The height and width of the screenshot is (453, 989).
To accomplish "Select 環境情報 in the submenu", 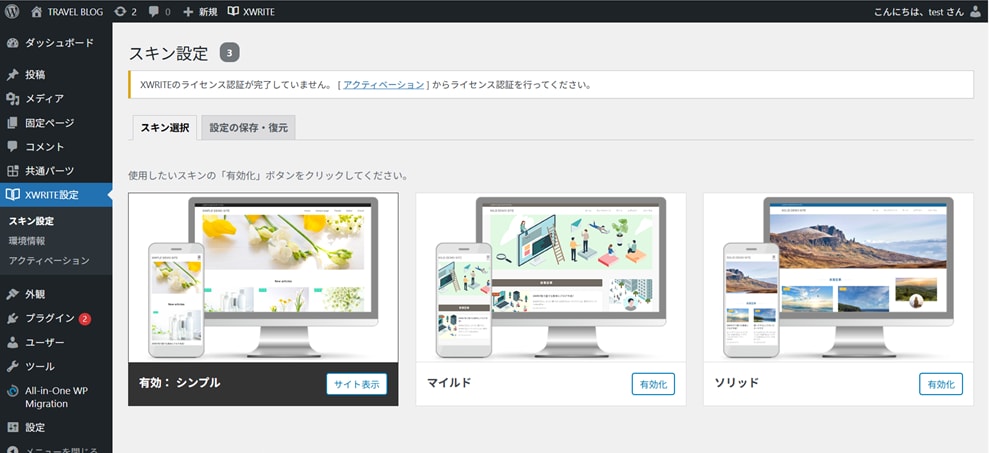I will pos(27,241).
